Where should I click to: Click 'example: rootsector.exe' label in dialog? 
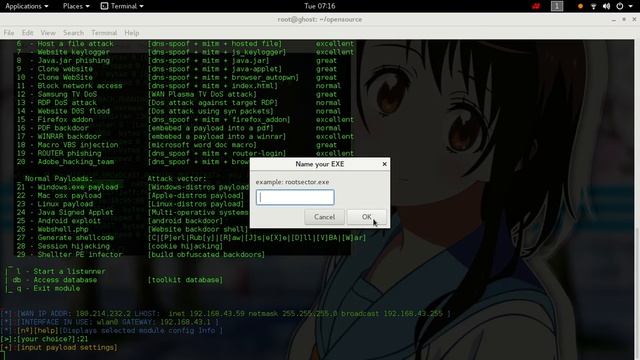(x=292, y=182)
